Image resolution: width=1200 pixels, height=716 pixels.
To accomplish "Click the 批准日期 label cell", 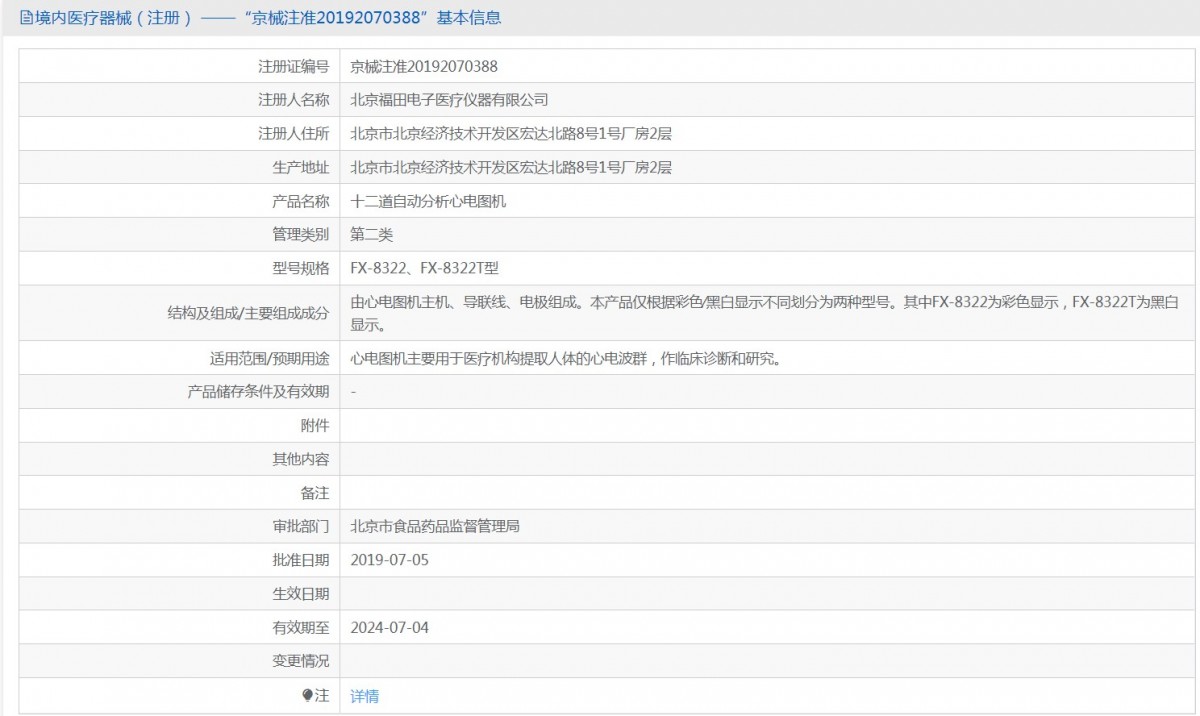I will 180,560.
